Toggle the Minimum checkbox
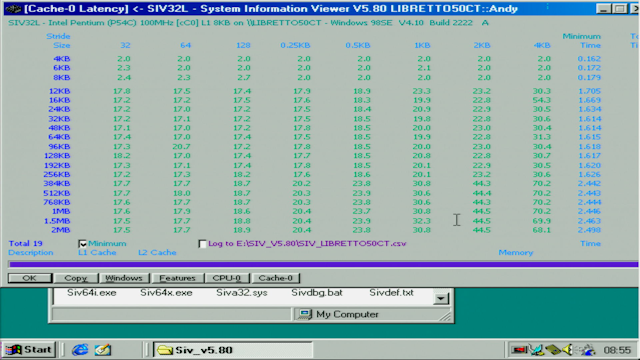Image resolution: width=640 pixels, height=360 pixels. [82, 244]
